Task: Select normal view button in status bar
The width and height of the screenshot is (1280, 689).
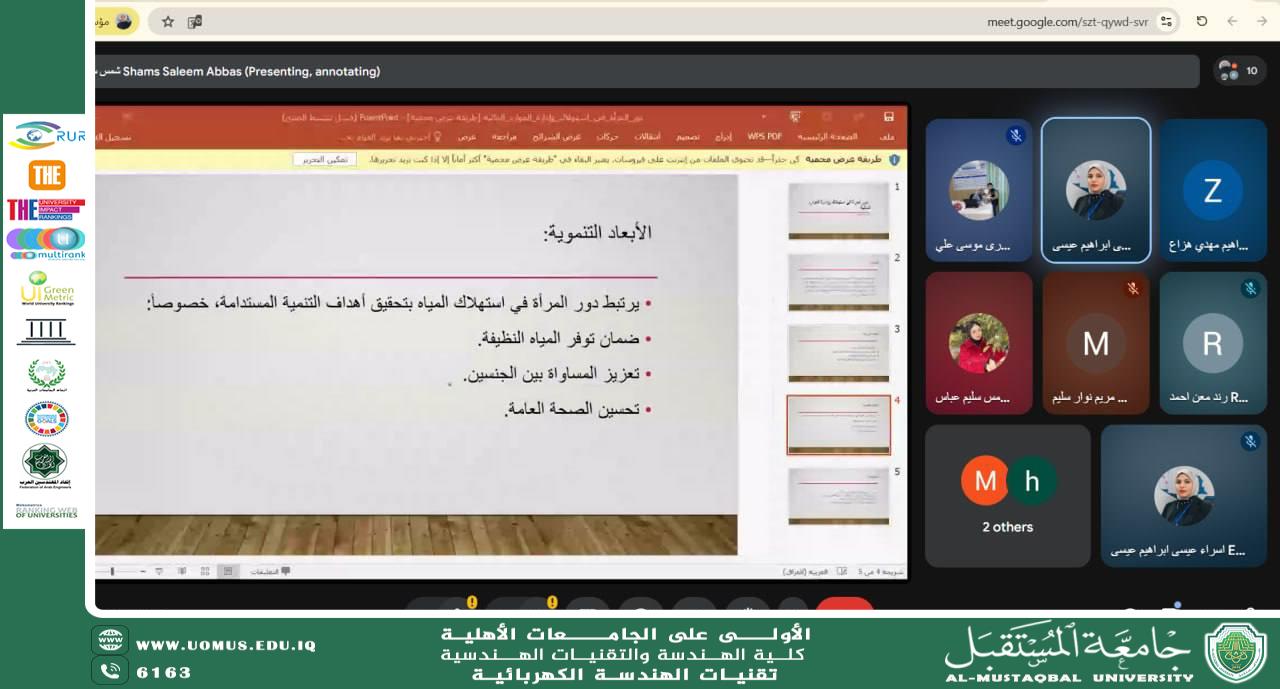Action: [228, 571]
